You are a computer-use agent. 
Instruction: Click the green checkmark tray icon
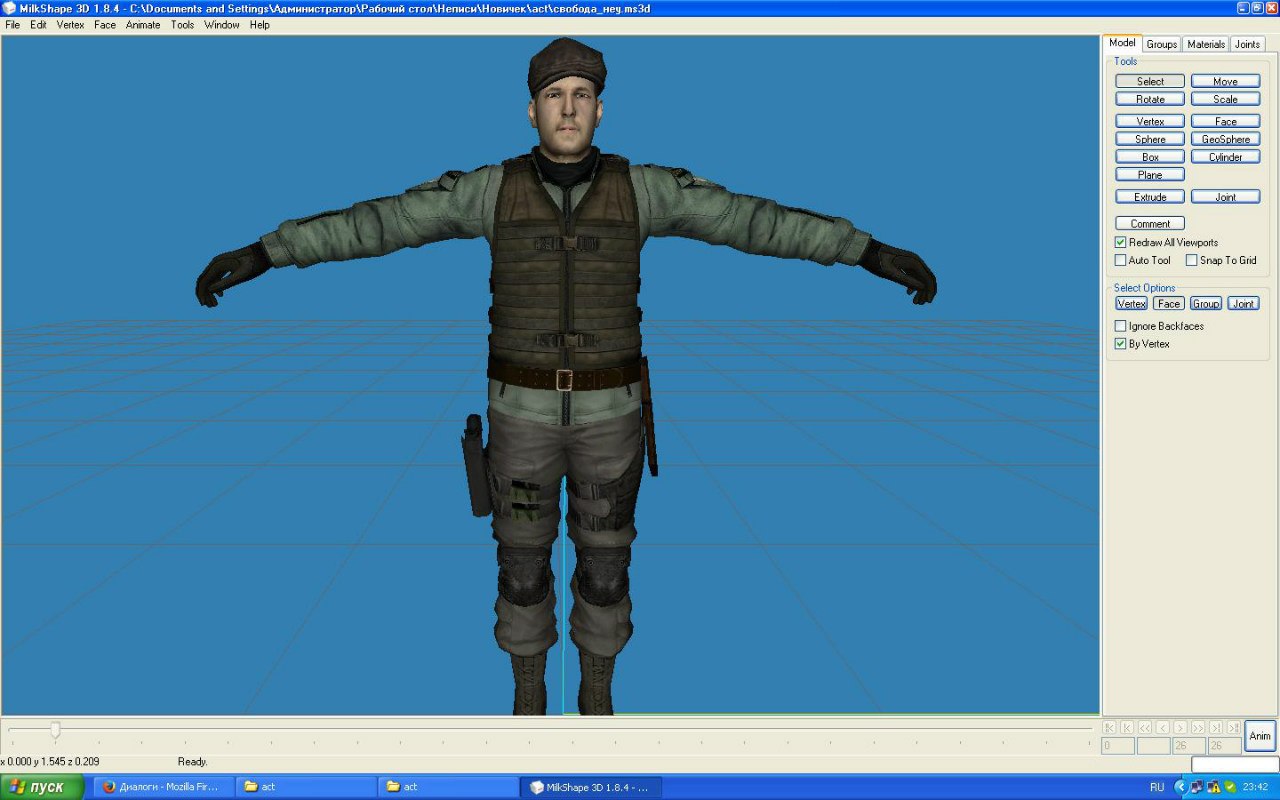(1230, 787)
